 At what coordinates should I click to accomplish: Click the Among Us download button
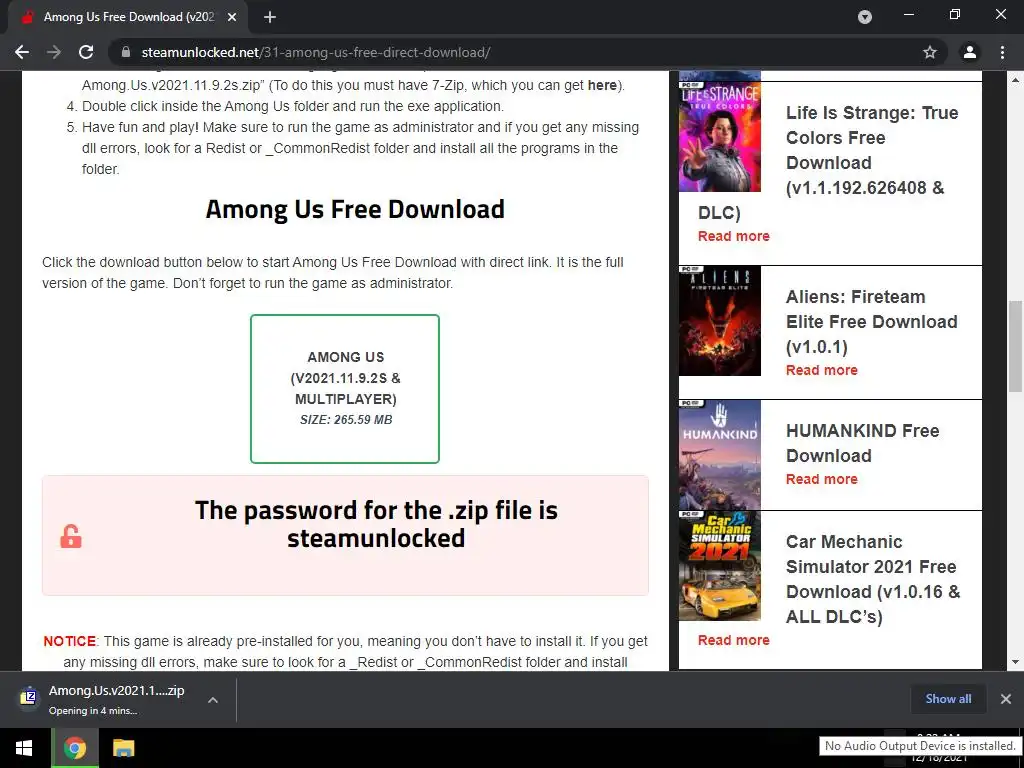pos(345,389)
